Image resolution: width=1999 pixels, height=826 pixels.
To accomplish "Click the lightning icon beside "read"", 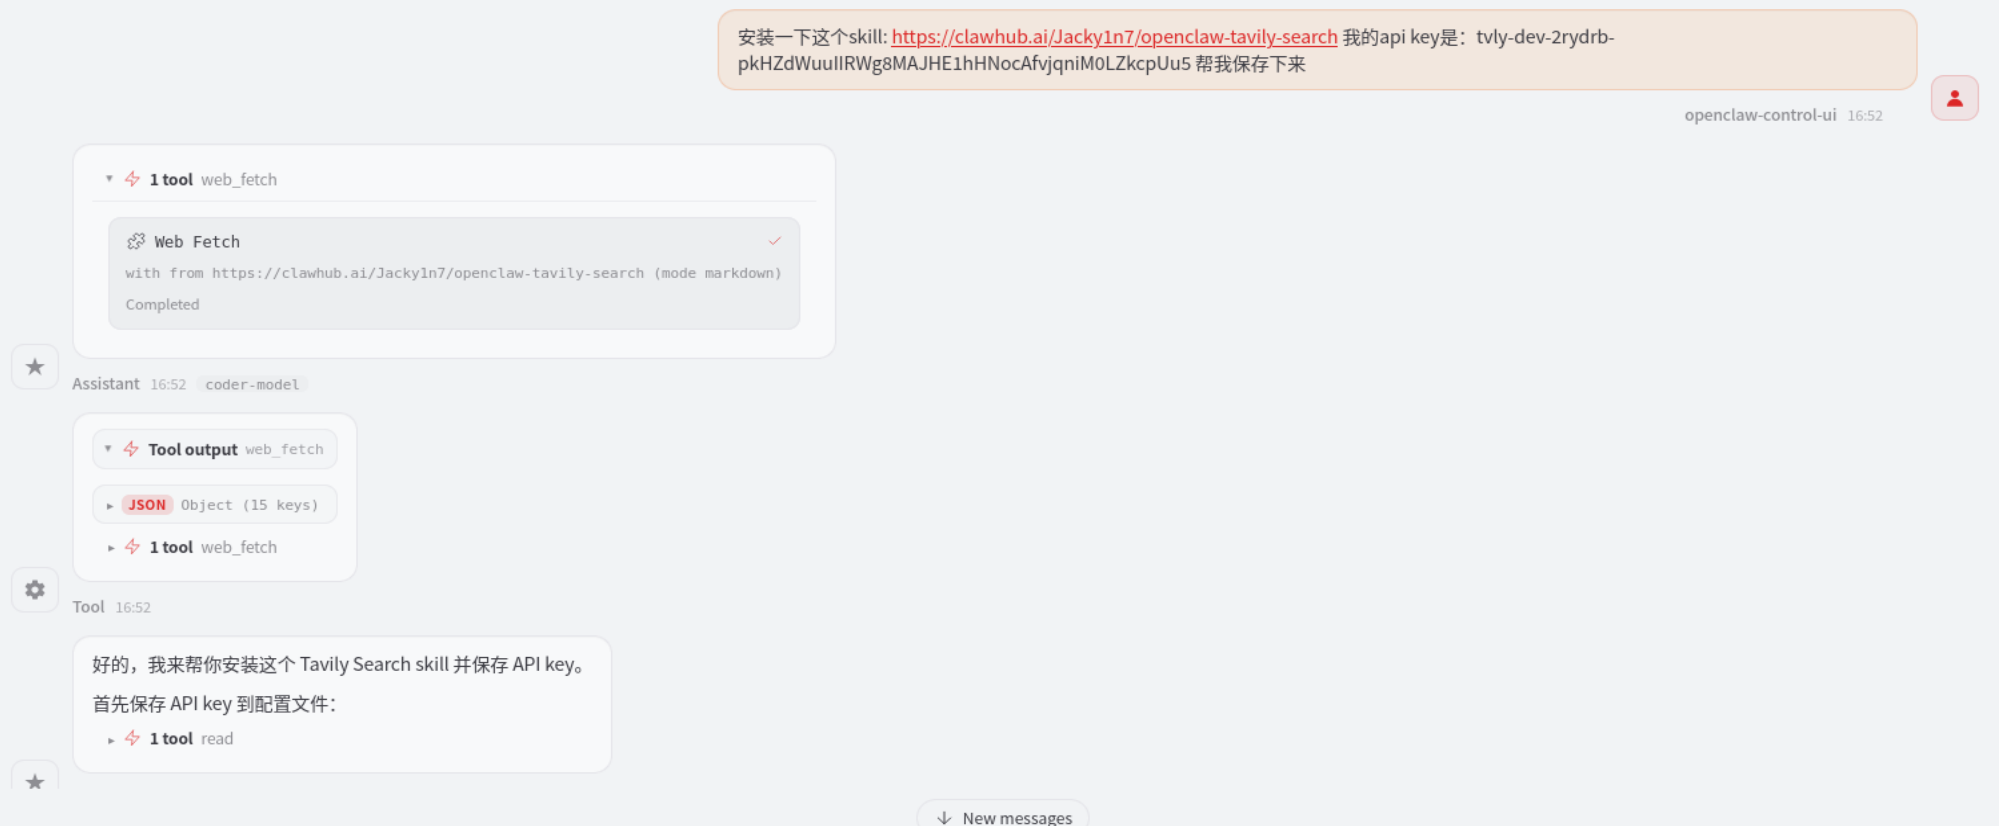I will [x=132, y=739].
